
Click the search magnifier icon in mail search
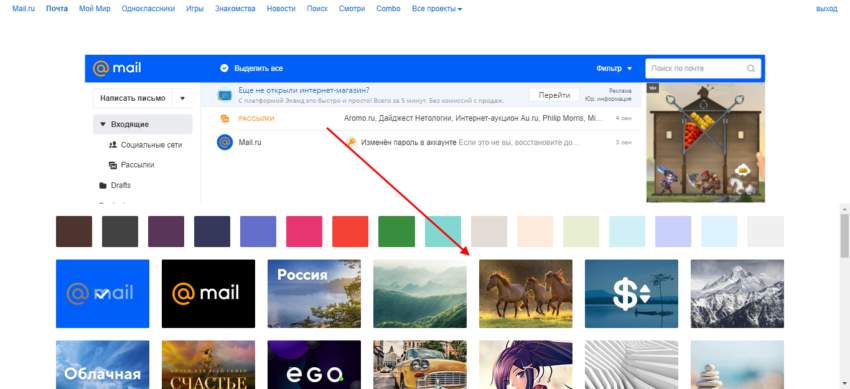[x=751, y=69]
